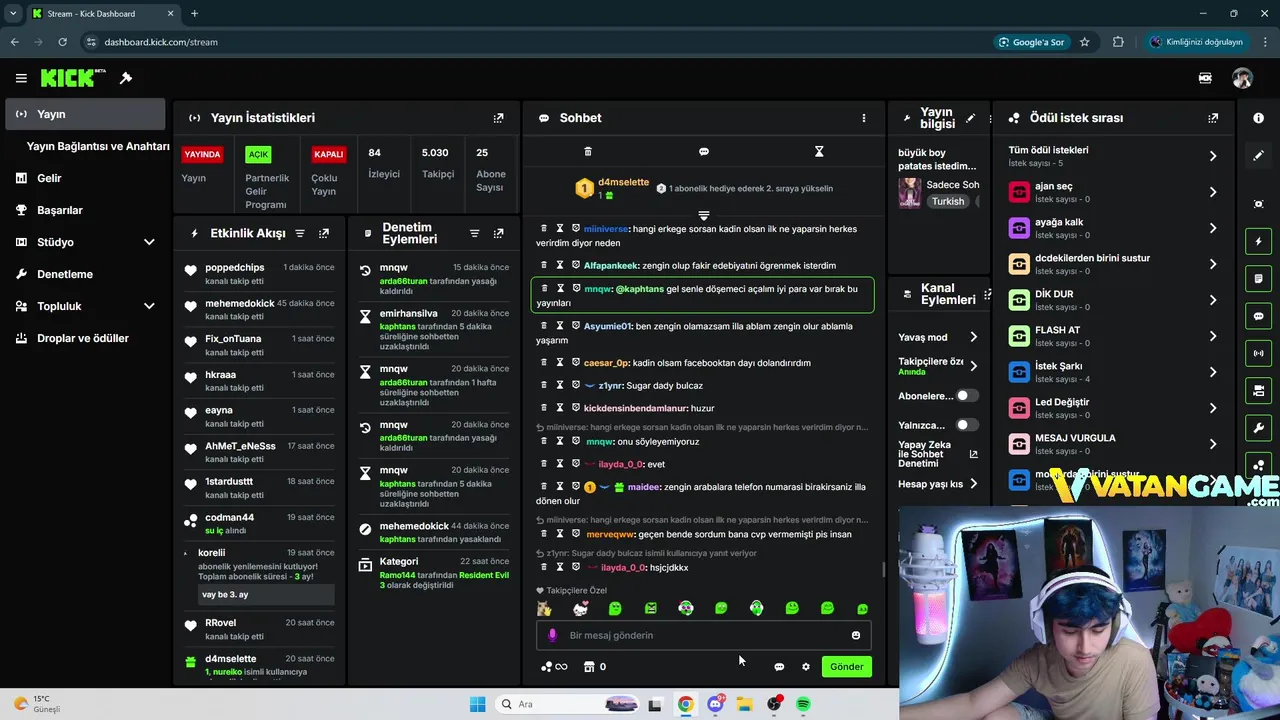The width and height of the screenshot is (1280, 720).
Task: Focus the Bir mesaj gönderin input field
Action: click(x=704, y=635)
